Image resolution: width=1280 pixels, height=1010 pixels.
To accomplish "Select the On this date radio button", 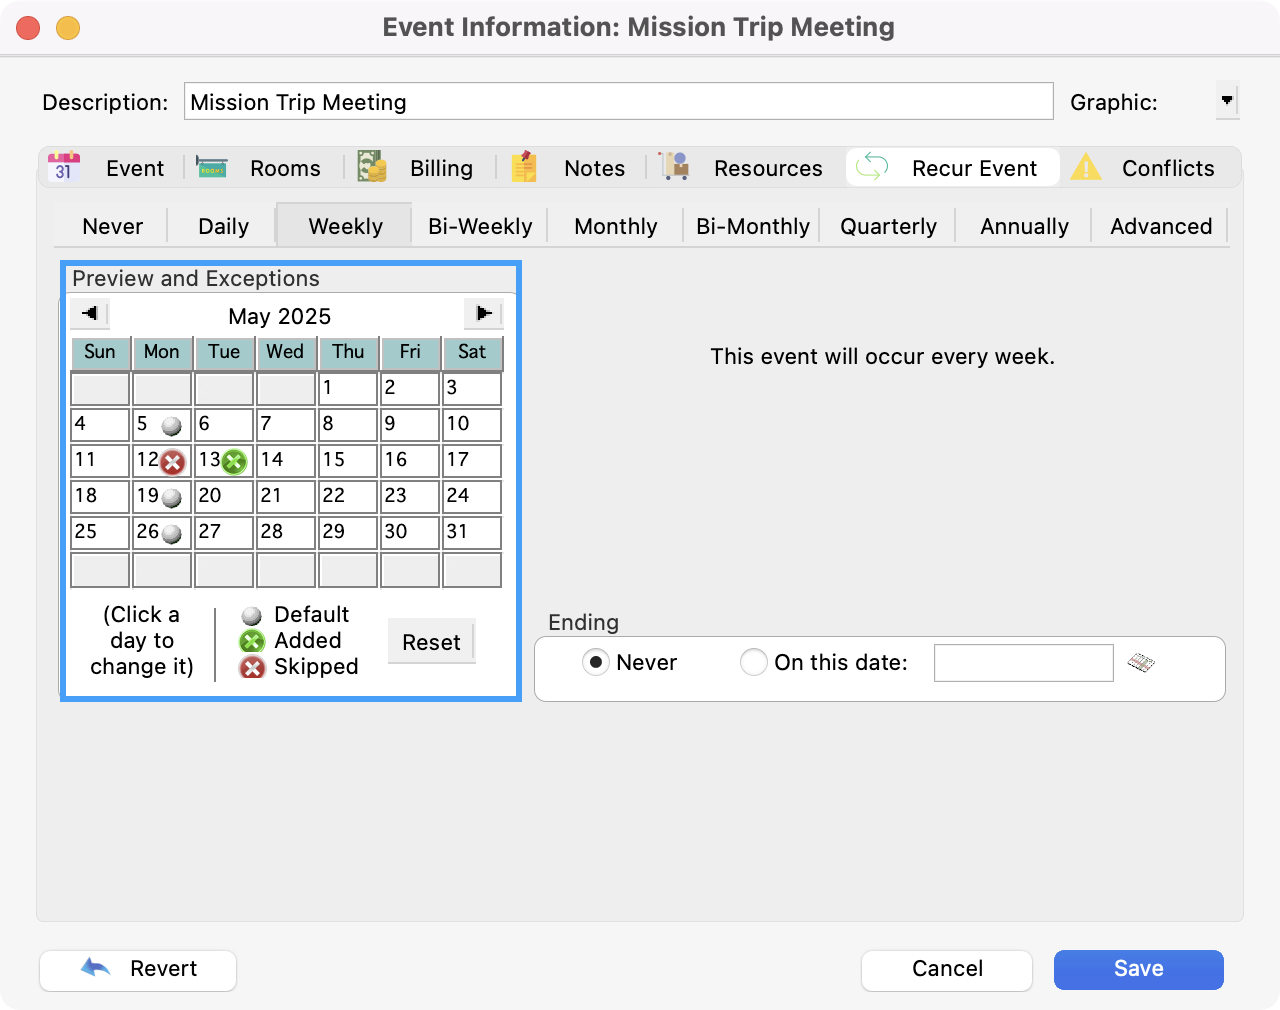I will pos(753,662).
